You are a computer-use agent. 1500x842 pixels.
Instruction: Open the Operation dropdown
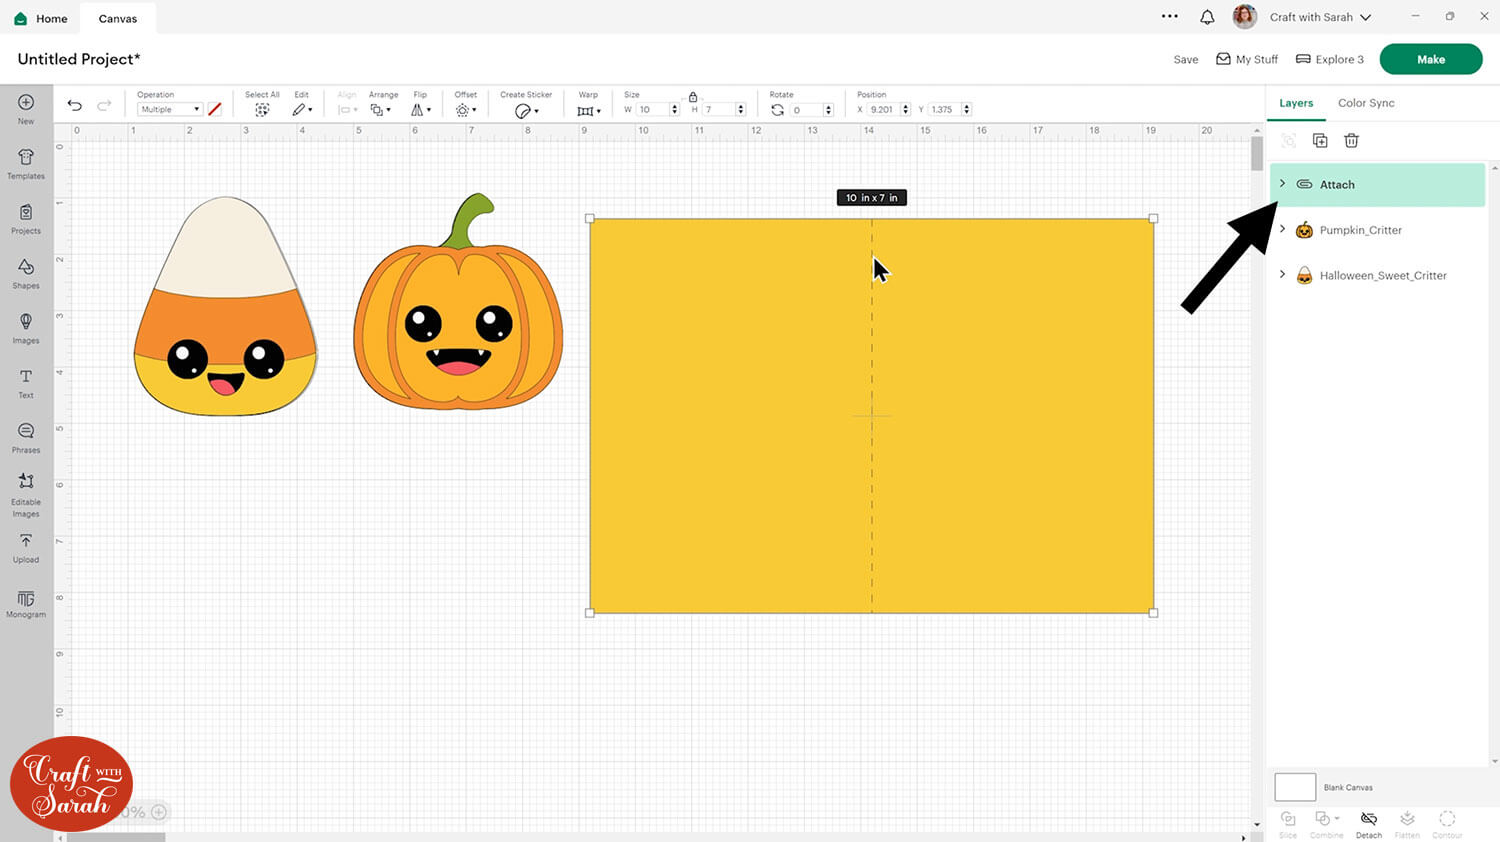point(169,109)
